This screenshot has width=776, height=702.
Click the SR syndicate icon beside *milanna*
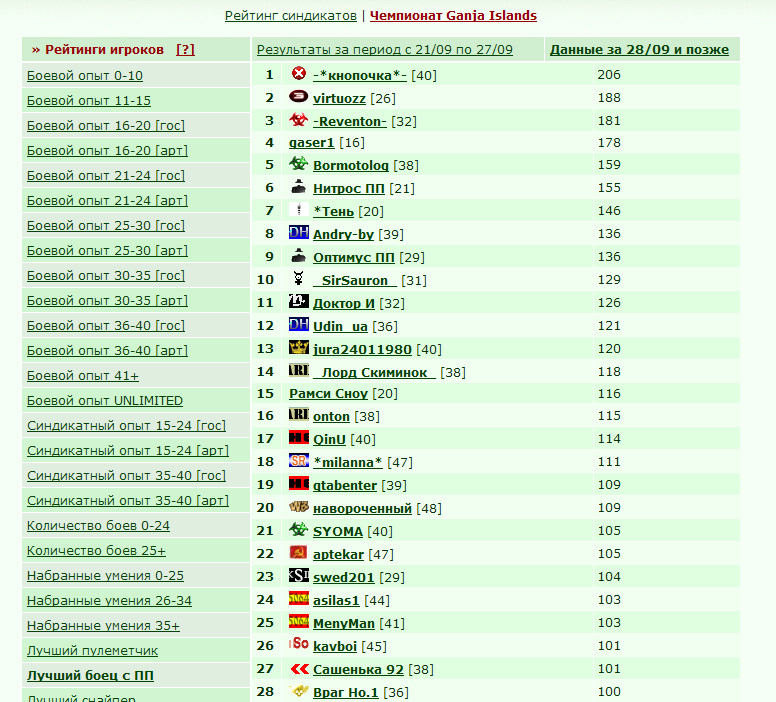point(298,460)
